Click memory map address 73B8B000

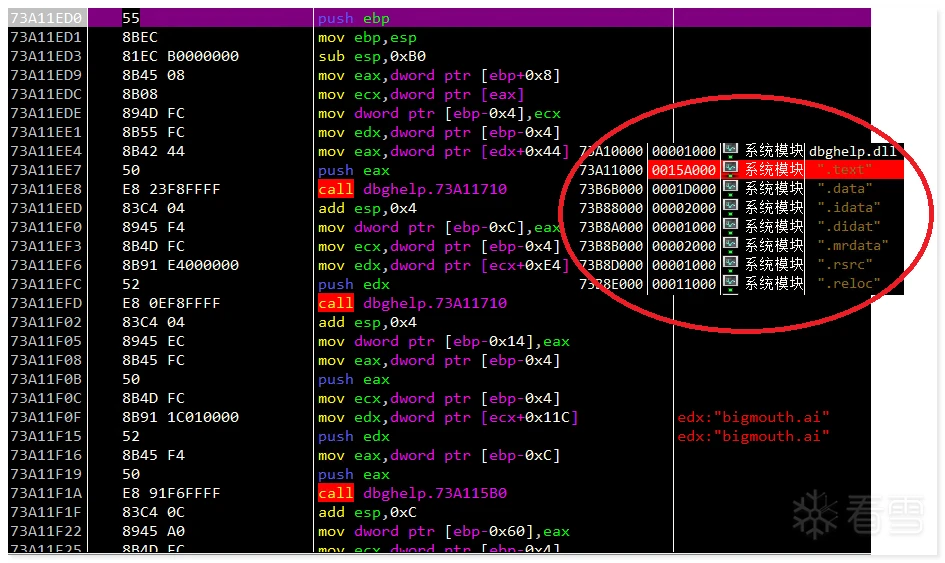611,246
